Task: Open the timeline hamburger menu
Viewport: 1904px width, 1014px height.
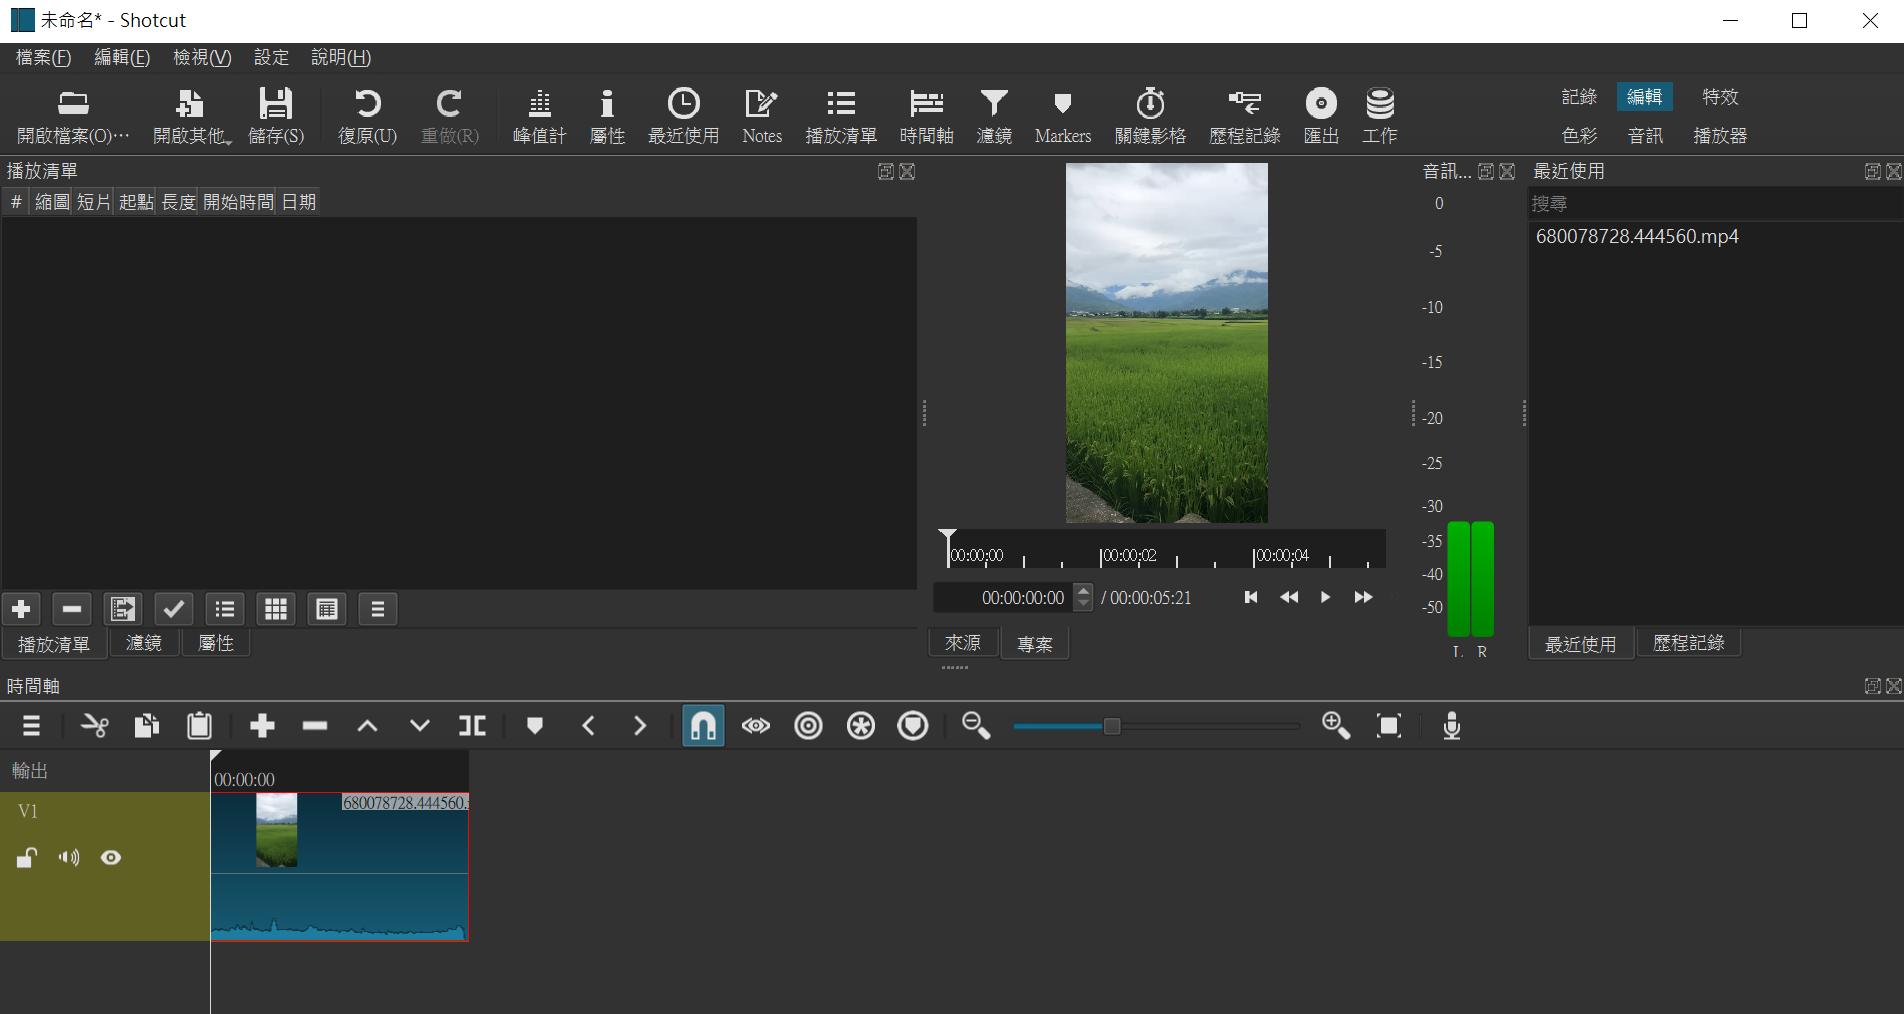Action: pos(31,726)
